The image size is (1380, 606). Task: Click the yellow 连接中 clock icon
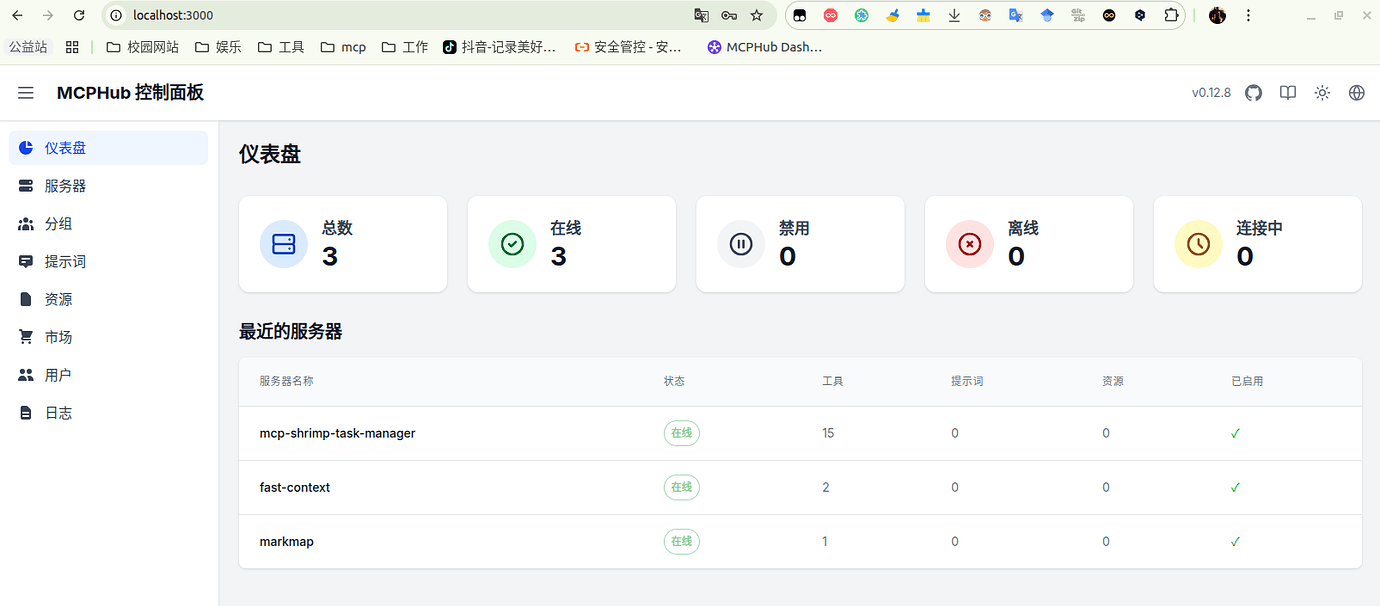pyautogui.click(x=1198, y=244)
